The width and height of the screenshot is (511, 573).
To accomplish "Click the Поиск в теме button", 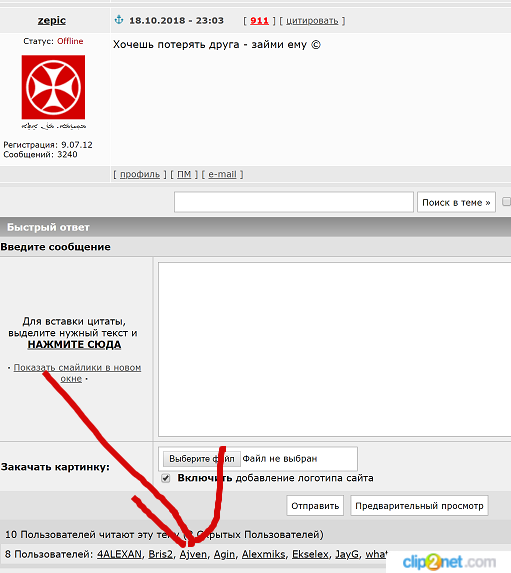I will pos(456,202).
